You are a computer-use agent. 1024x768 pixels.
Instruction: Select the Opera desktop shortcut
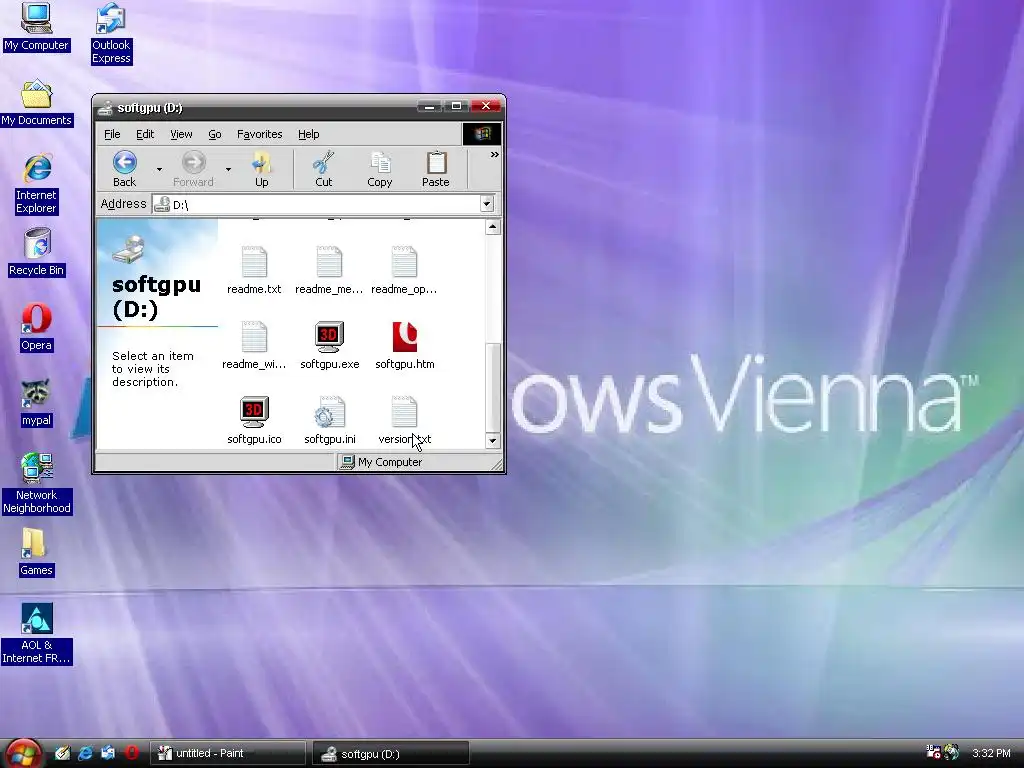pyautogui.click(x=37, y=327)
